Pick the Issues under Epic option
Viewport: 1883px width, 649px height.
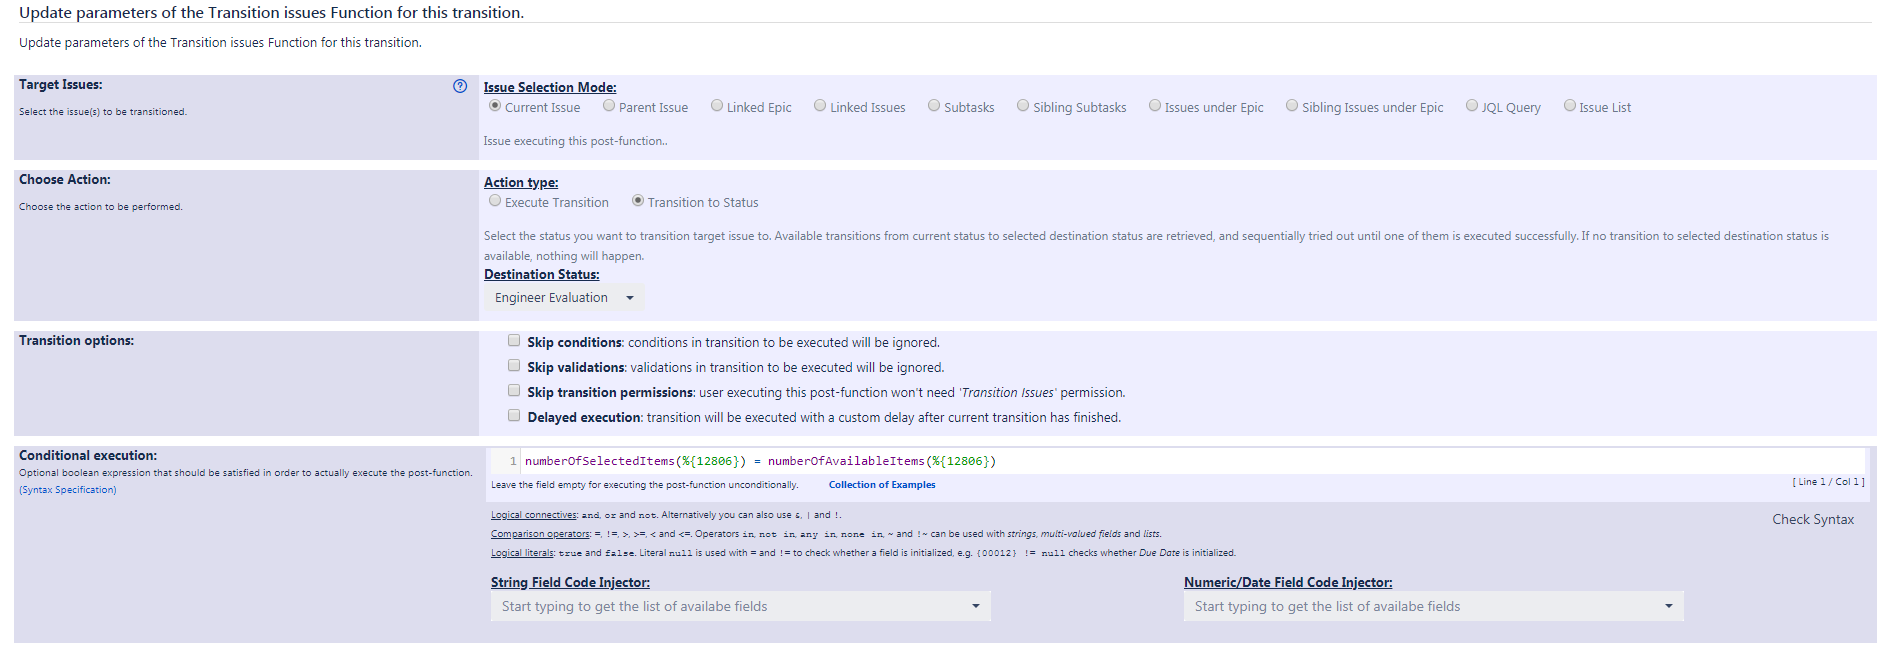tap(1155, 106)
